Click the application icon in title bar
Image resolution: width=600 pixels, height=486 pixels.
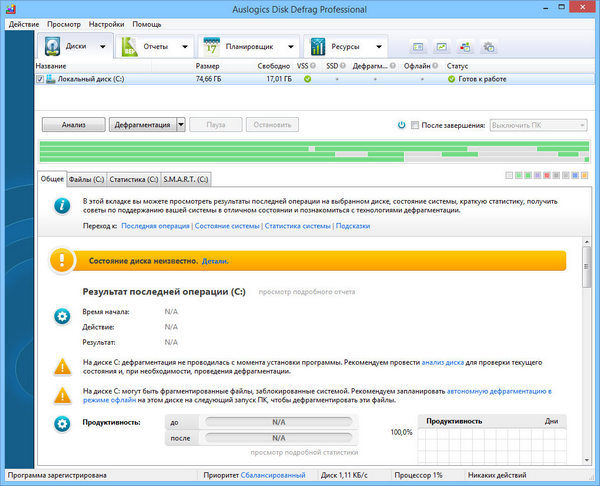[x=11, y=9]
